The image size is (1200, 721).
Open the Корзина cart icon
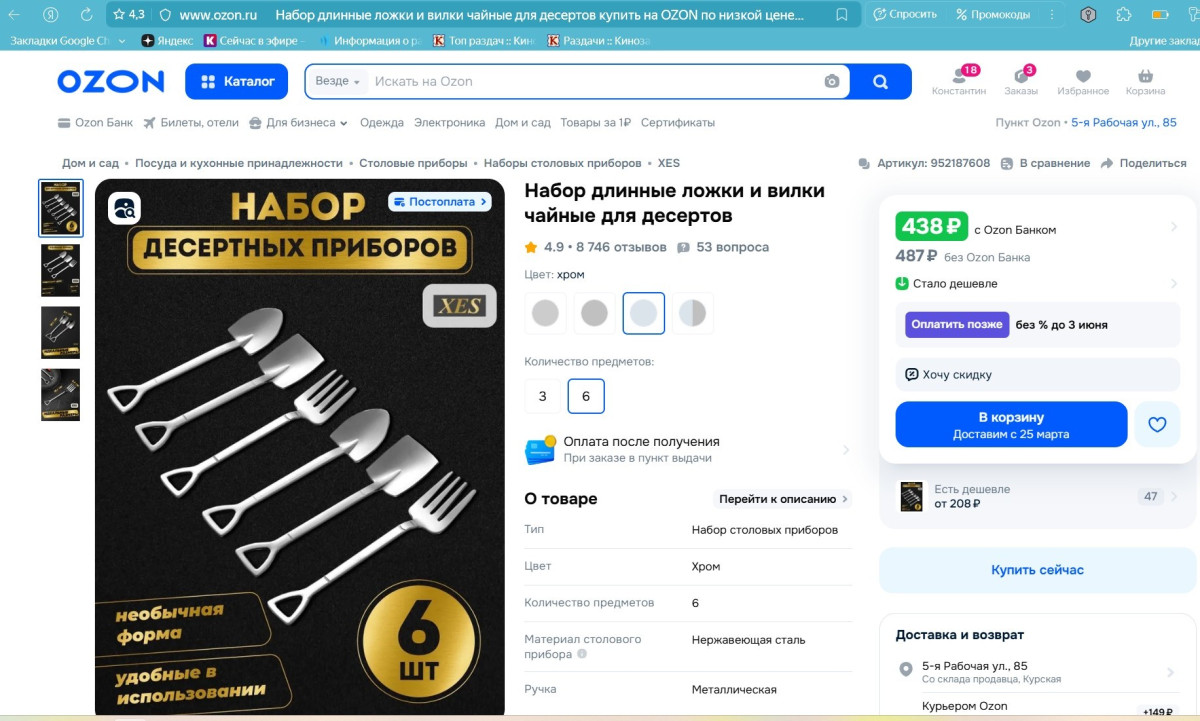[1145, 76]
